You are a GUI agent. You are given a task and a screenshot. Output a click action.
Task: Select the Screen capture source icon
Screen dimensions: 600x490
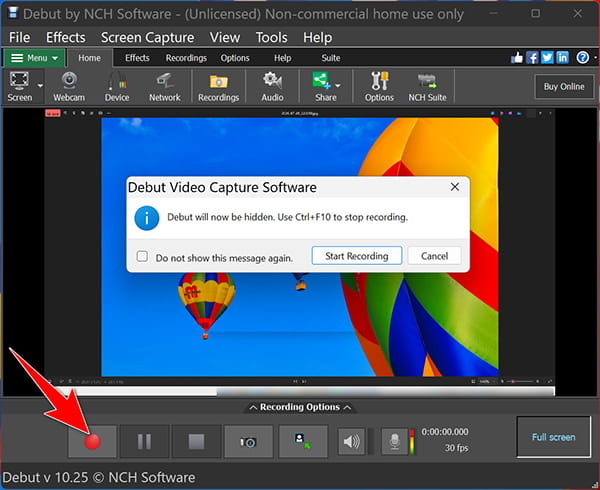[x=20, y=86]
